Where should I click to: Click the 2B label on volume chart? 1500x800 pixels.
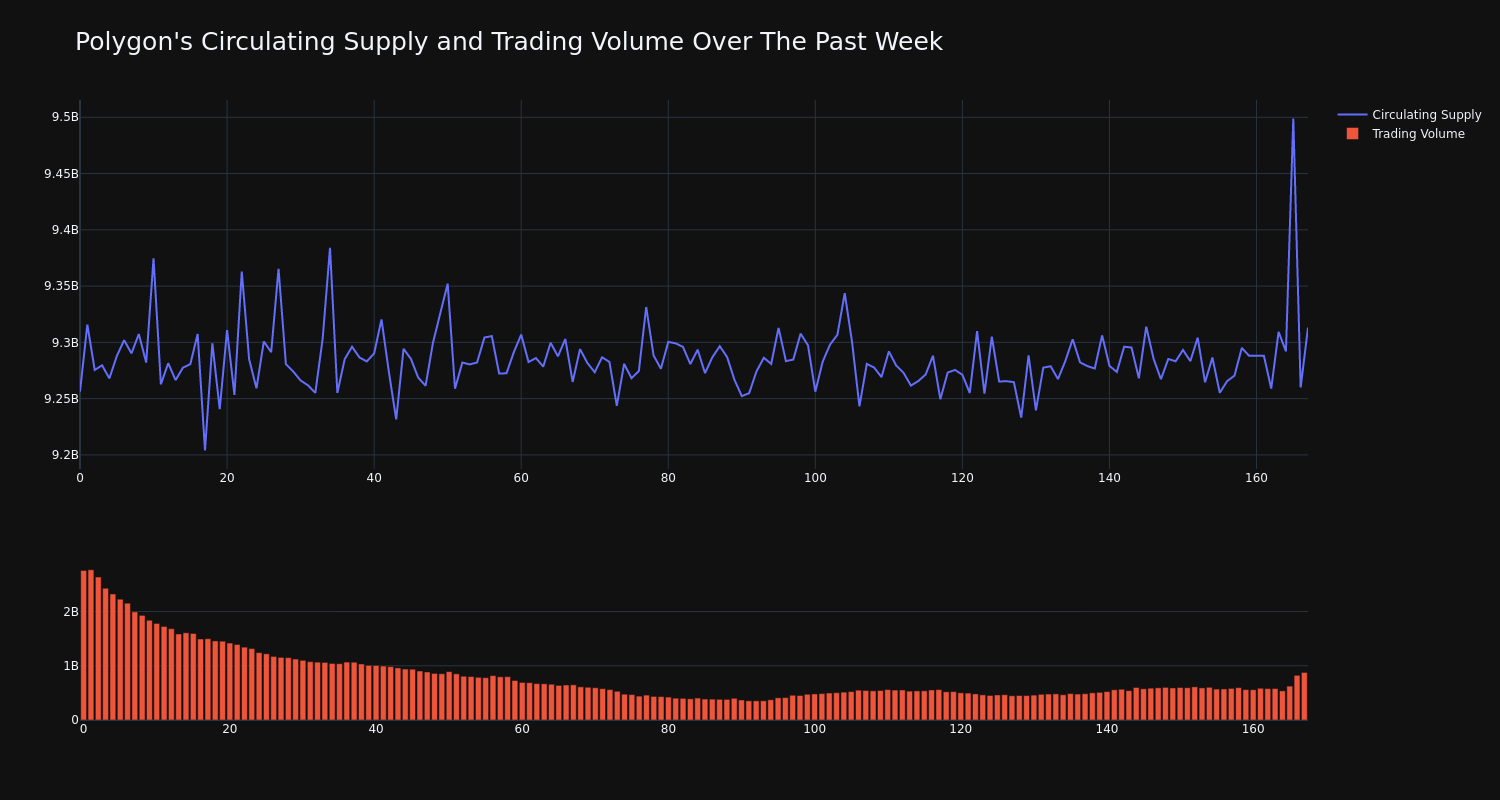[x=70, y=611]
